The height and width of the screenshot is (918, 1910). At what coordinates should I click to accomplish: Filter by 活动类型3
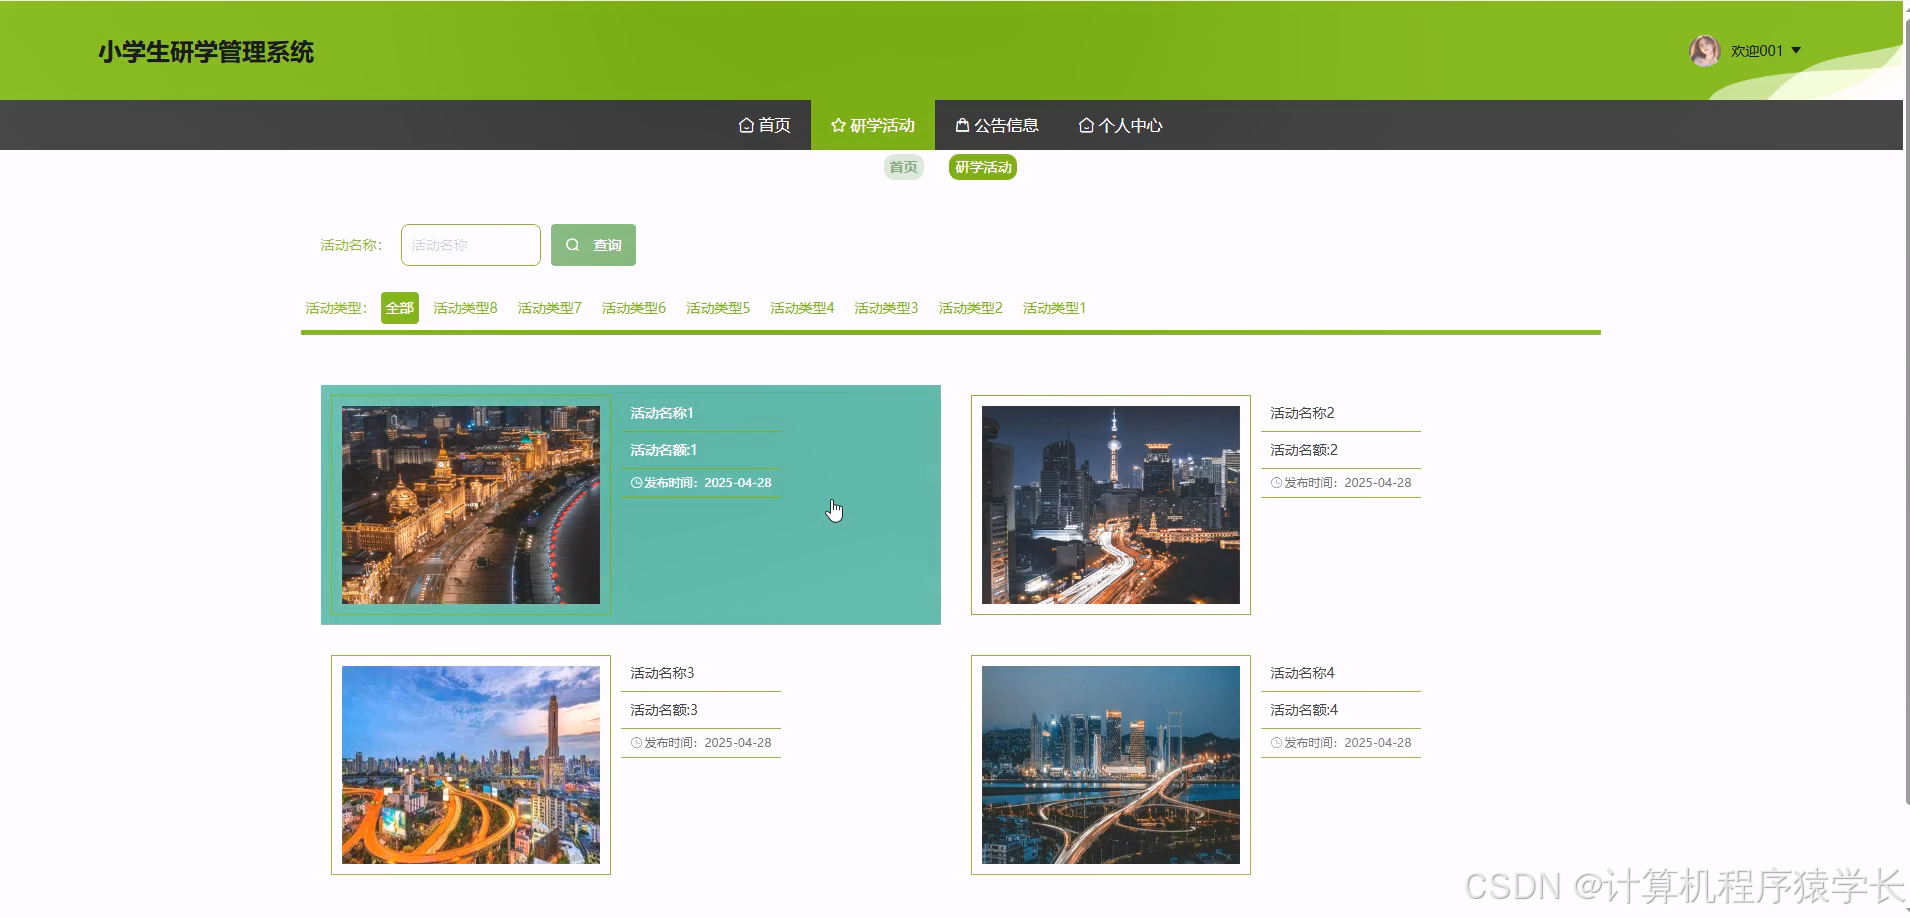point(886,308)
